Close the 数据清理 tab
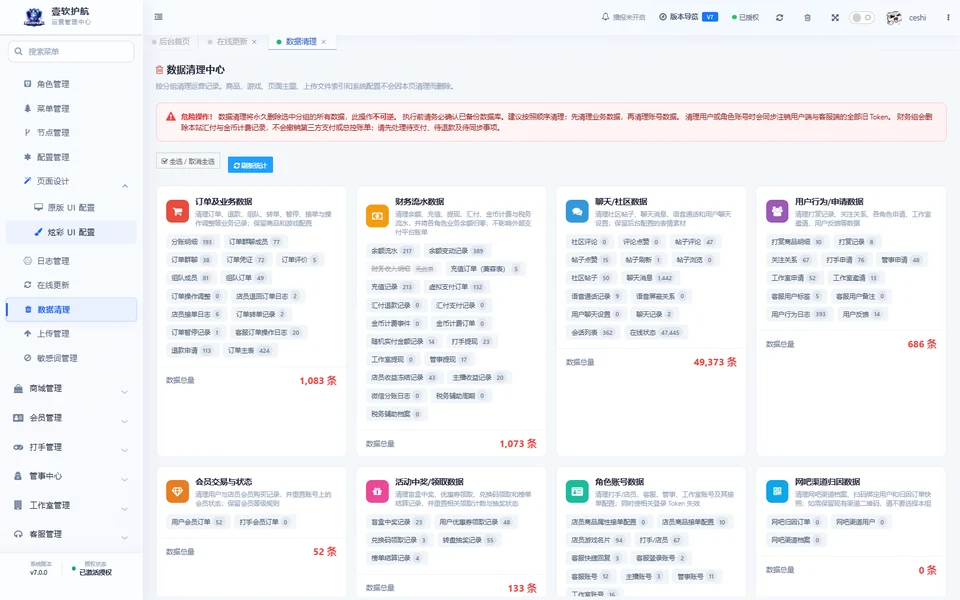This screenshot has height=600, width=960. tap(323, 42)
